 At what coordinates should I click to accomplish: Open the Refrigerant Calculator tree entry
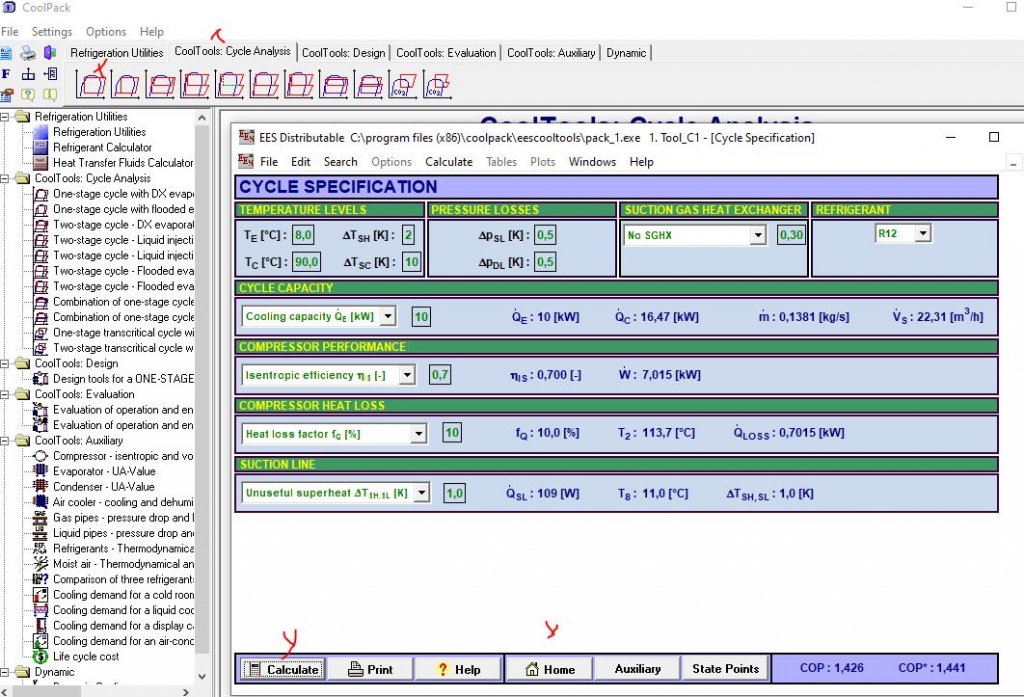(102, 147)
